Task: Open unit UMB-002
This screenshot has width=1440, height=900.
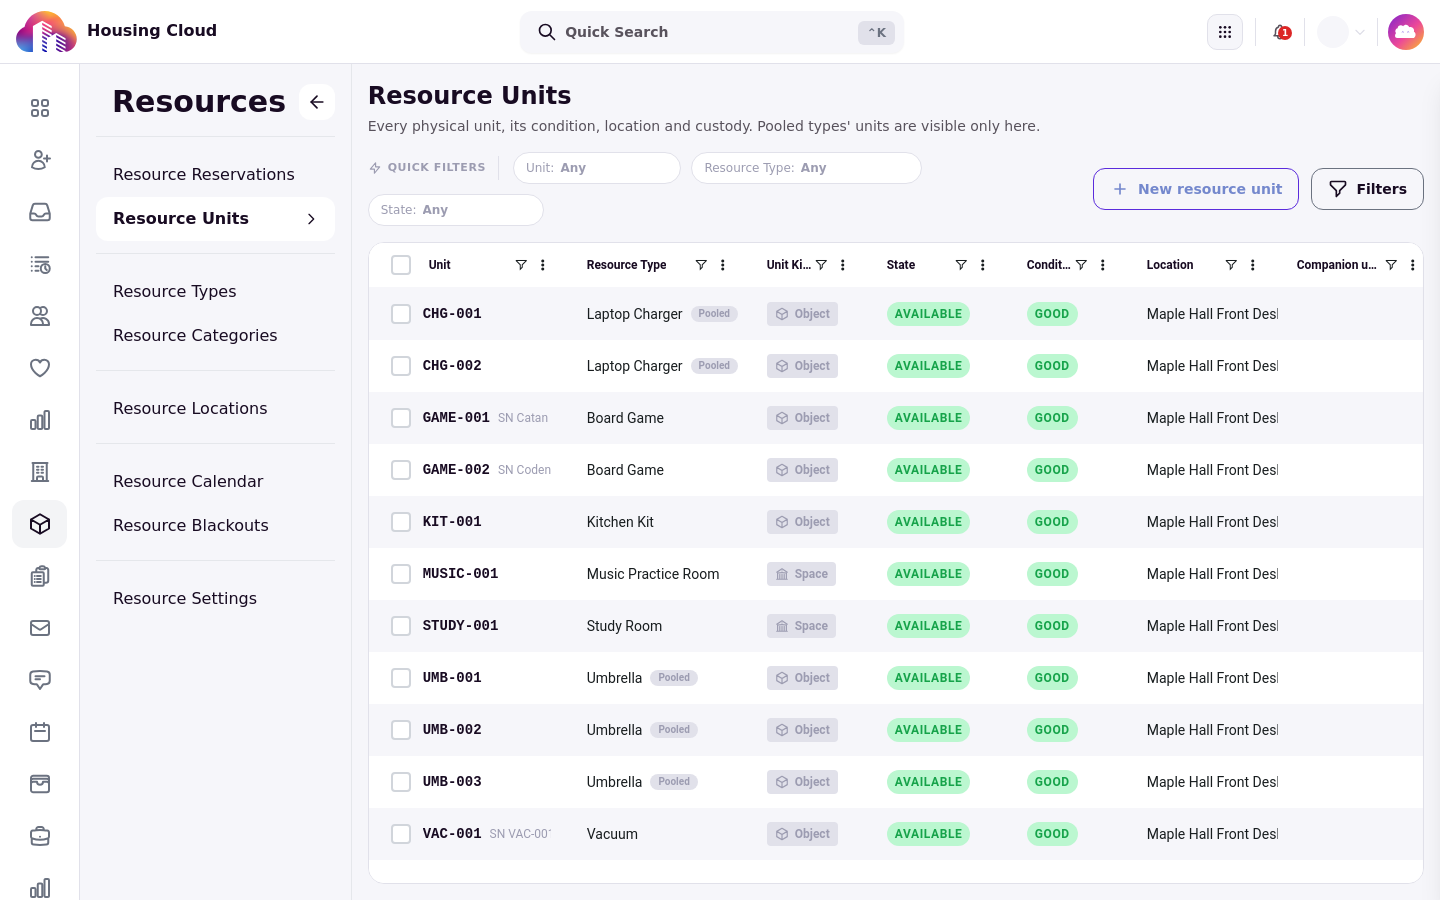Action: click(452, 730)
